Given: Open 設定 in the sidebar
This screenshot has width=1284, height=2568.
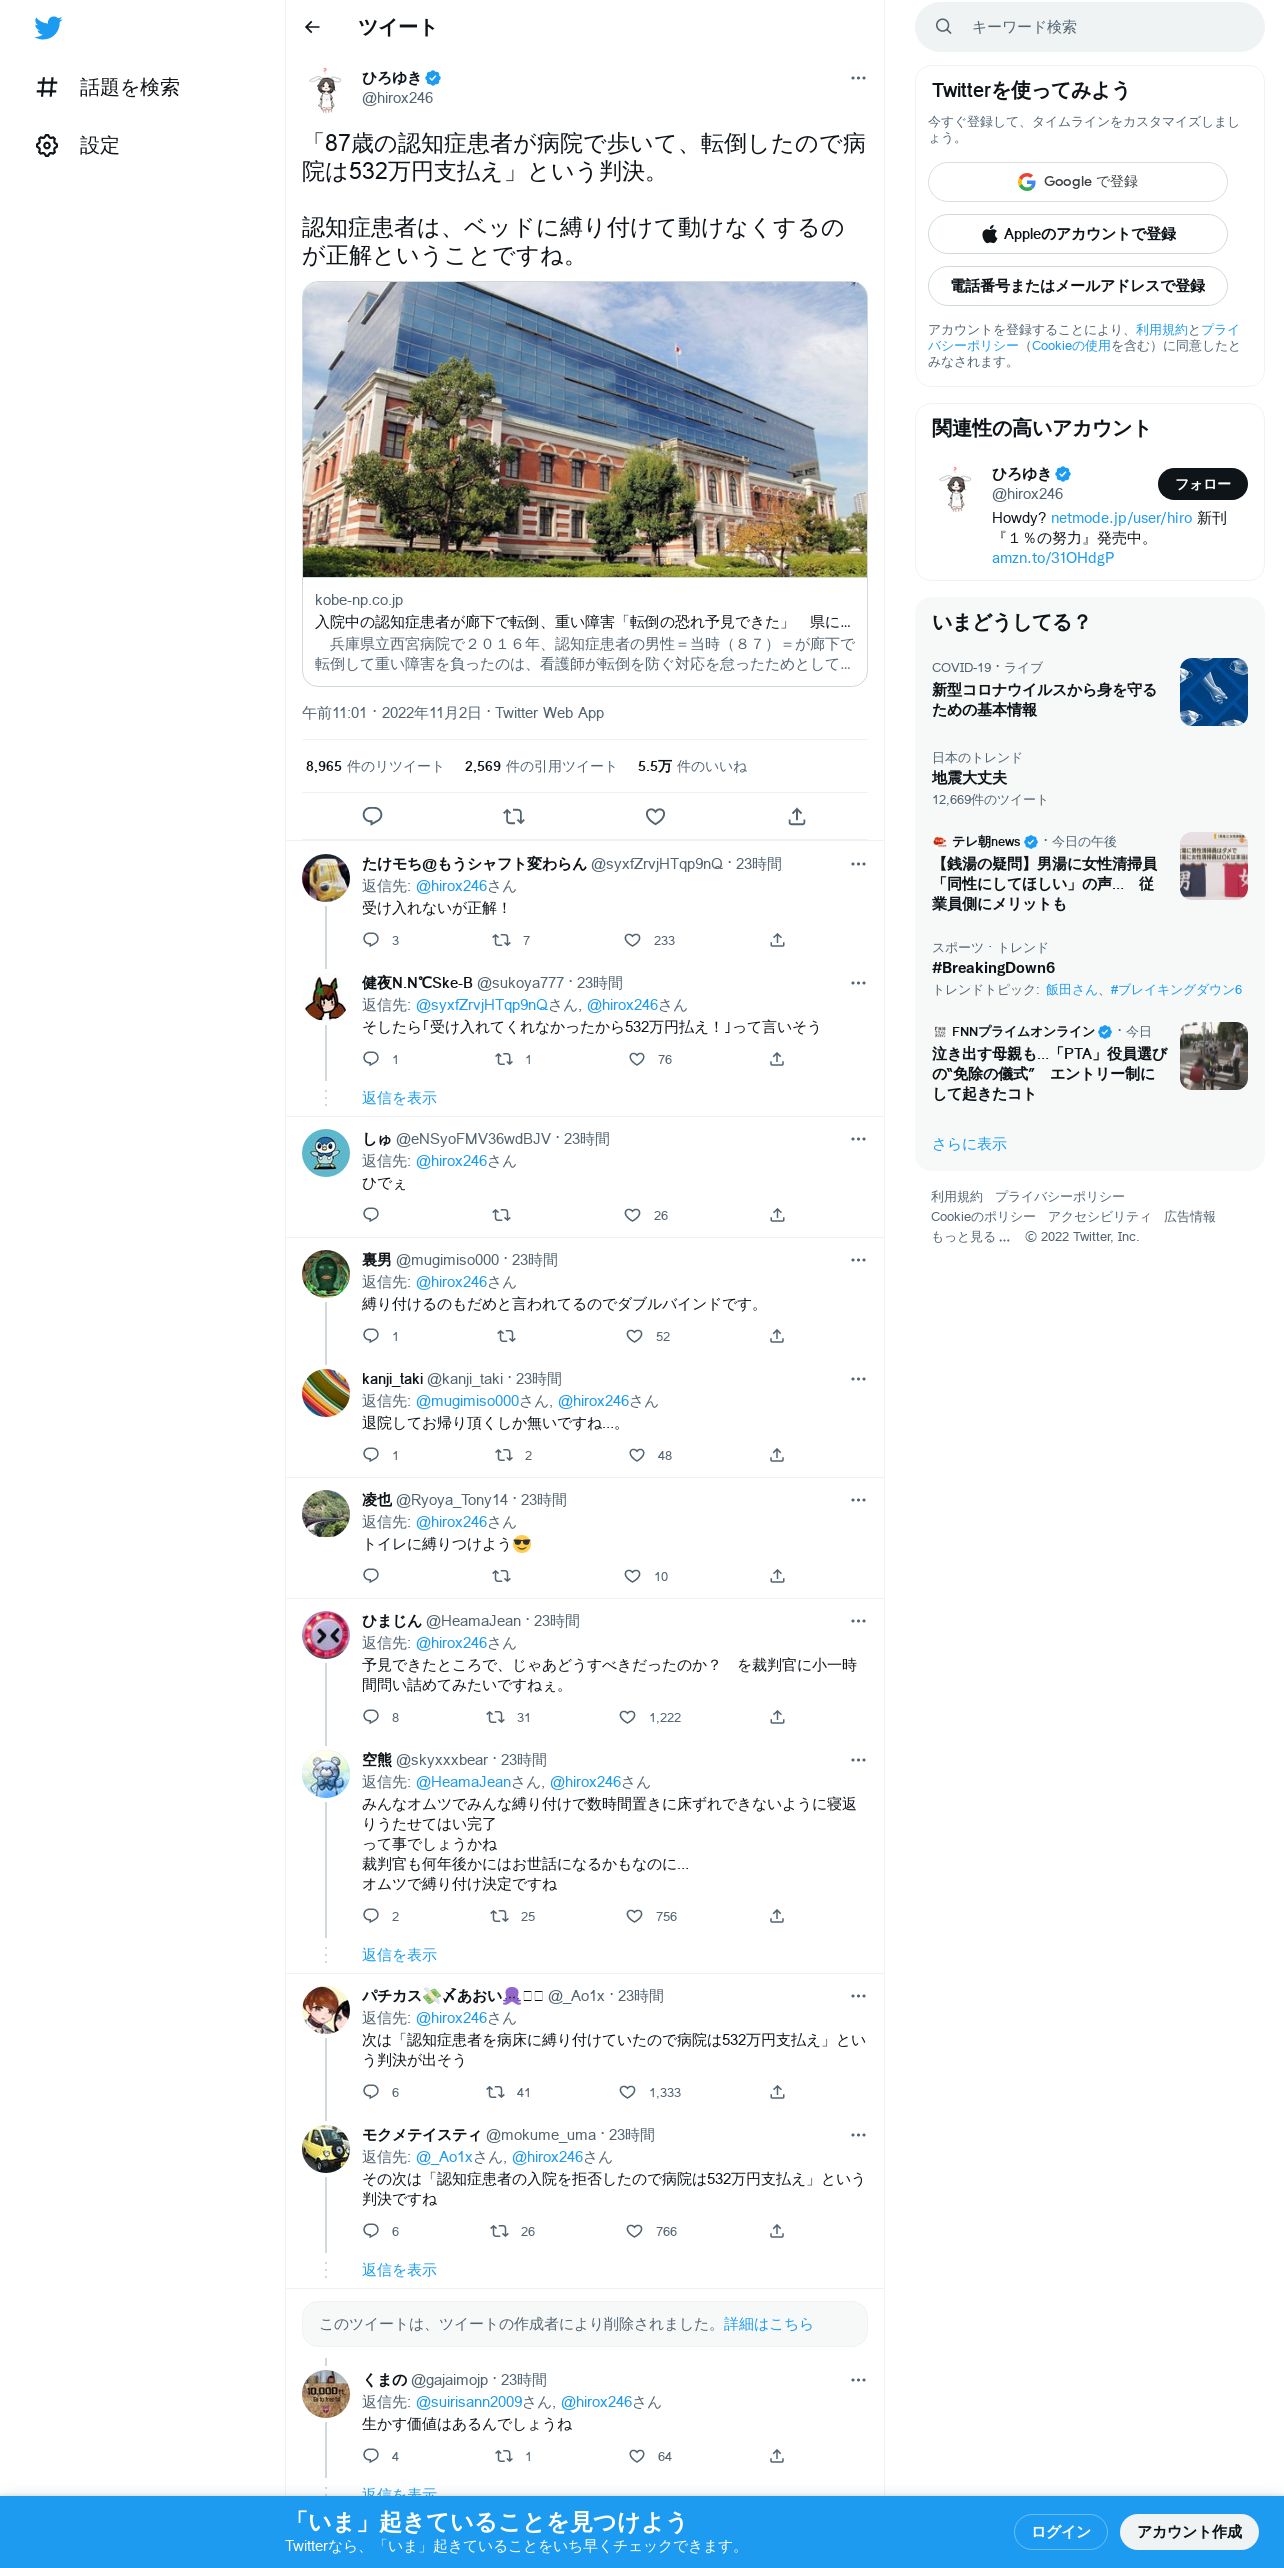Looking at the screenshot, I should (78, 145).
